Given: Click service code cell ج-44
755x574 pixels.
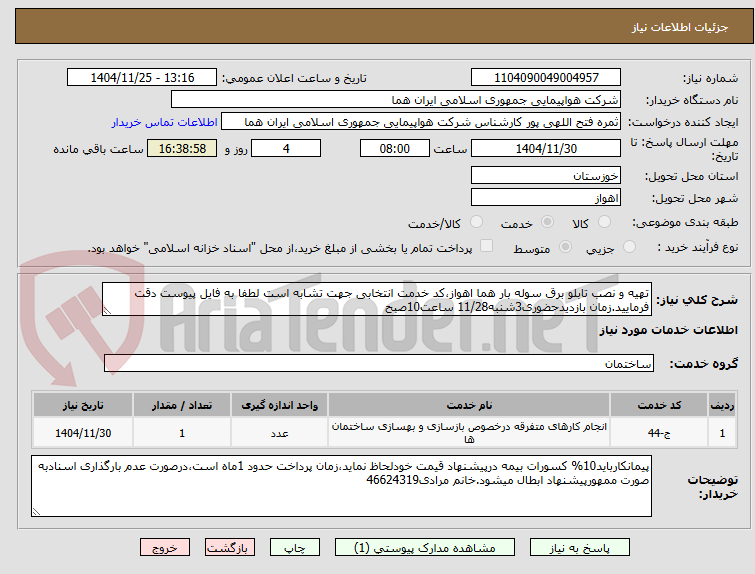Looking at the screenshot, I should click(659, 433).
